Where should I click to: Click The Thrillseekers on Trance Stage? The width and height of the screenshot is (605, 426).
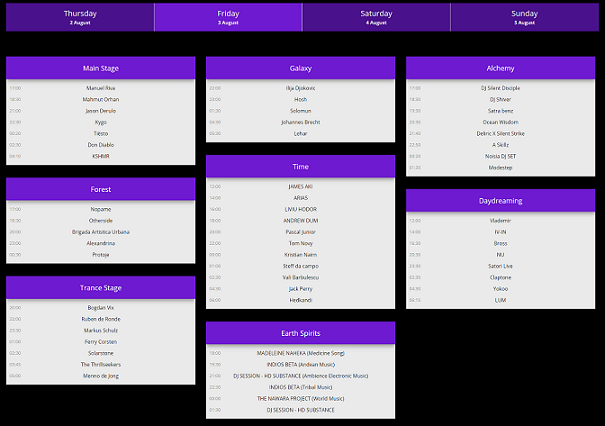pyautogui.click(x=101, y=364)
